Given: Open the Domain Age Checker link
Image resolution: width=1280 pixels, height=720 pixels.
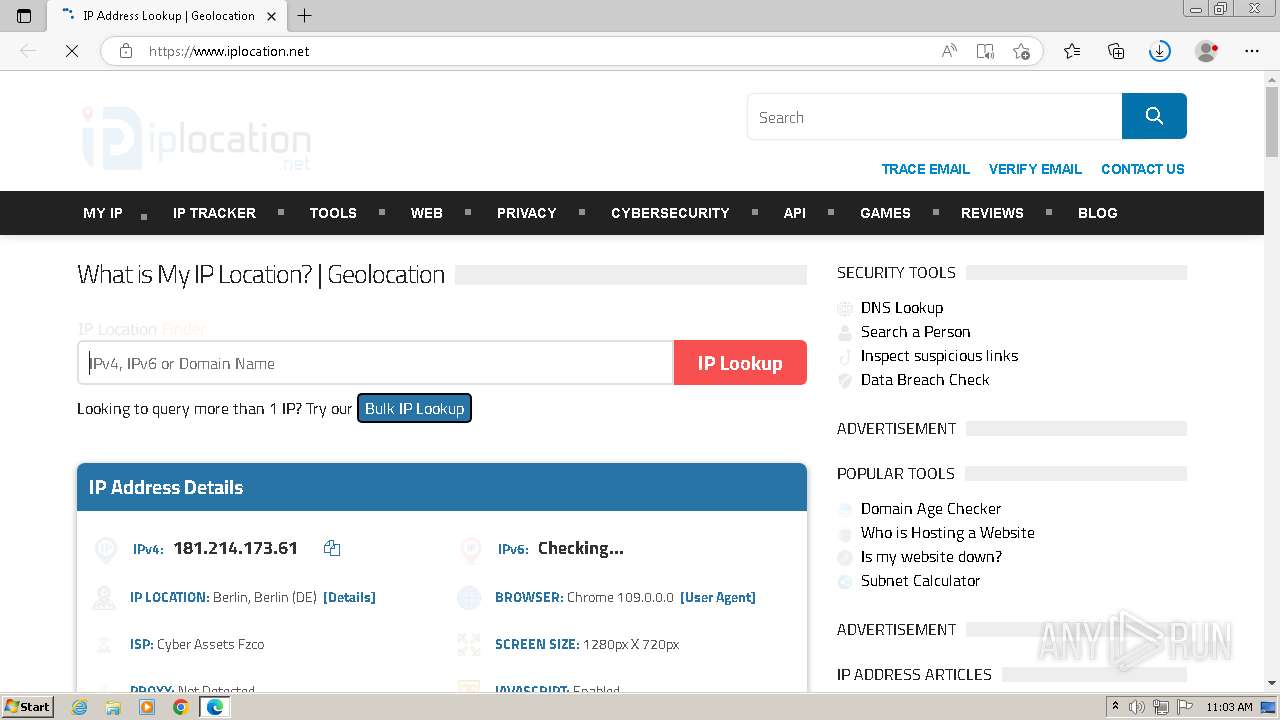Looking at the screenshot, I should (931, 509).
